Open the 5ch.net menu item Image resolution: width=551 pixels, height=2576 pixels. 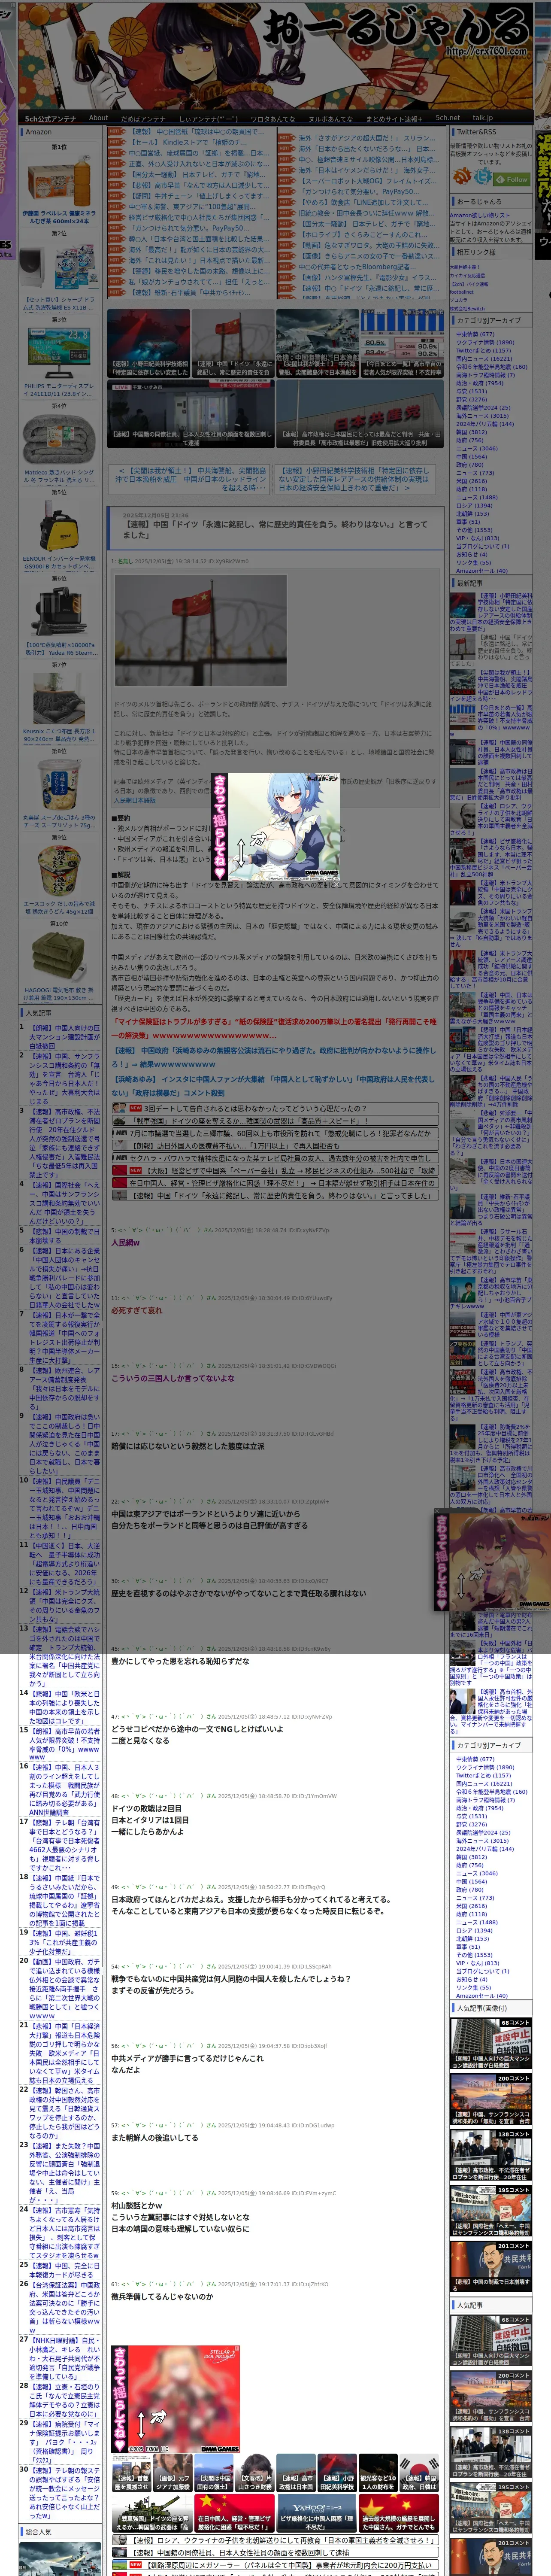[x=448, y=118]
